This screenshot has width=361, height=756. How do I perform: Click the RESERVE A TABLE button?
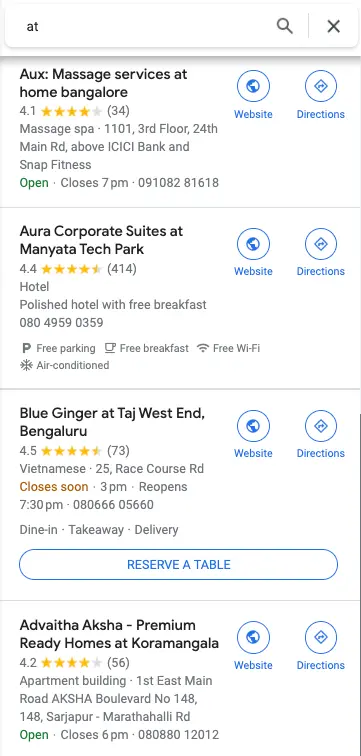click(x=178, y=564)
